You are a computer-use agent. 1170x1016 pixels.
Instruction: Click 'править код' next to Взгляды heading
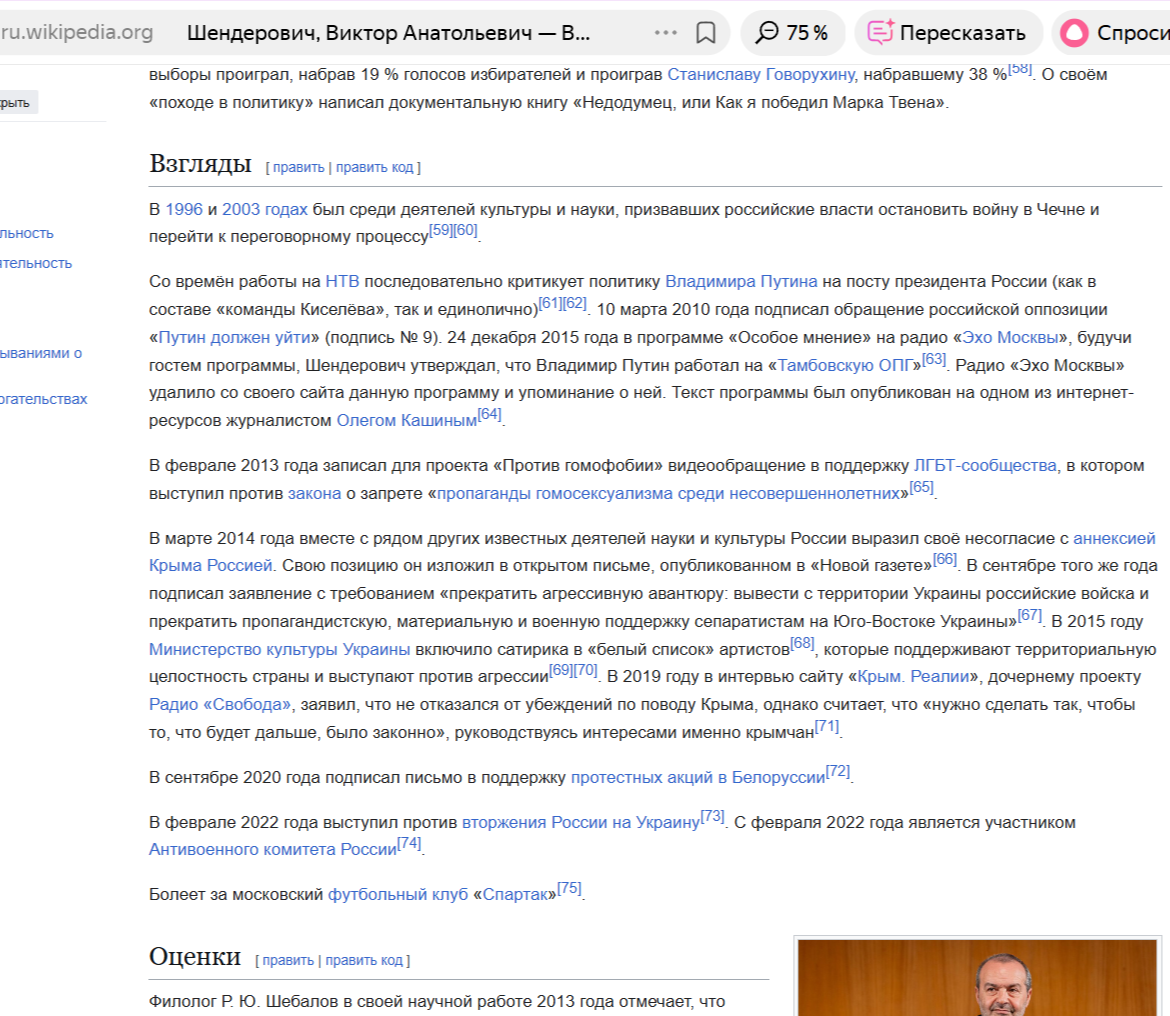(375, 167)
